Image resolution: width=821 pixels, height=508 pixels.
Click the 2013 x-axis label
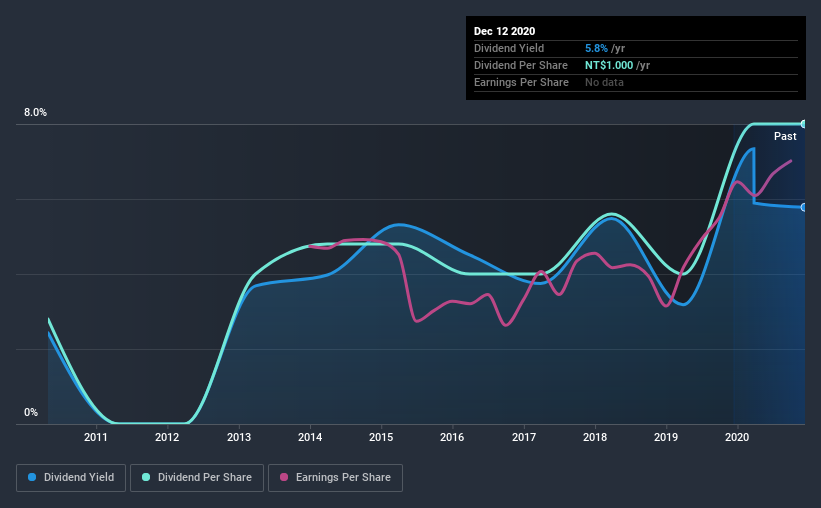(239, 437)
